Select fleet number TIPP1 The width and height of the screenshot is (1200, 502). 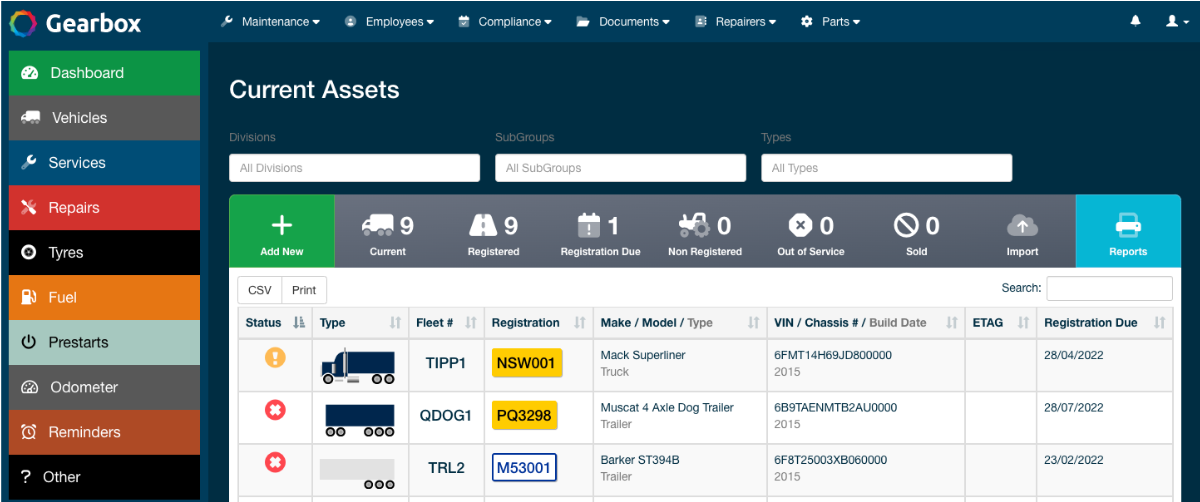pyautogui.click(x=446, y=363)
